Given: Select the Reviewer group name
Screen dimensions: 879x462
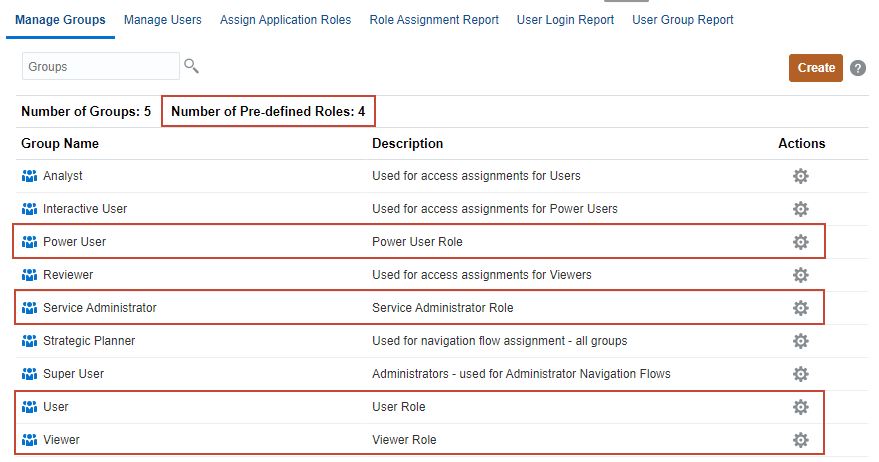Looking at the screenshot, I should pyautogui.click(x=68, y=275).
